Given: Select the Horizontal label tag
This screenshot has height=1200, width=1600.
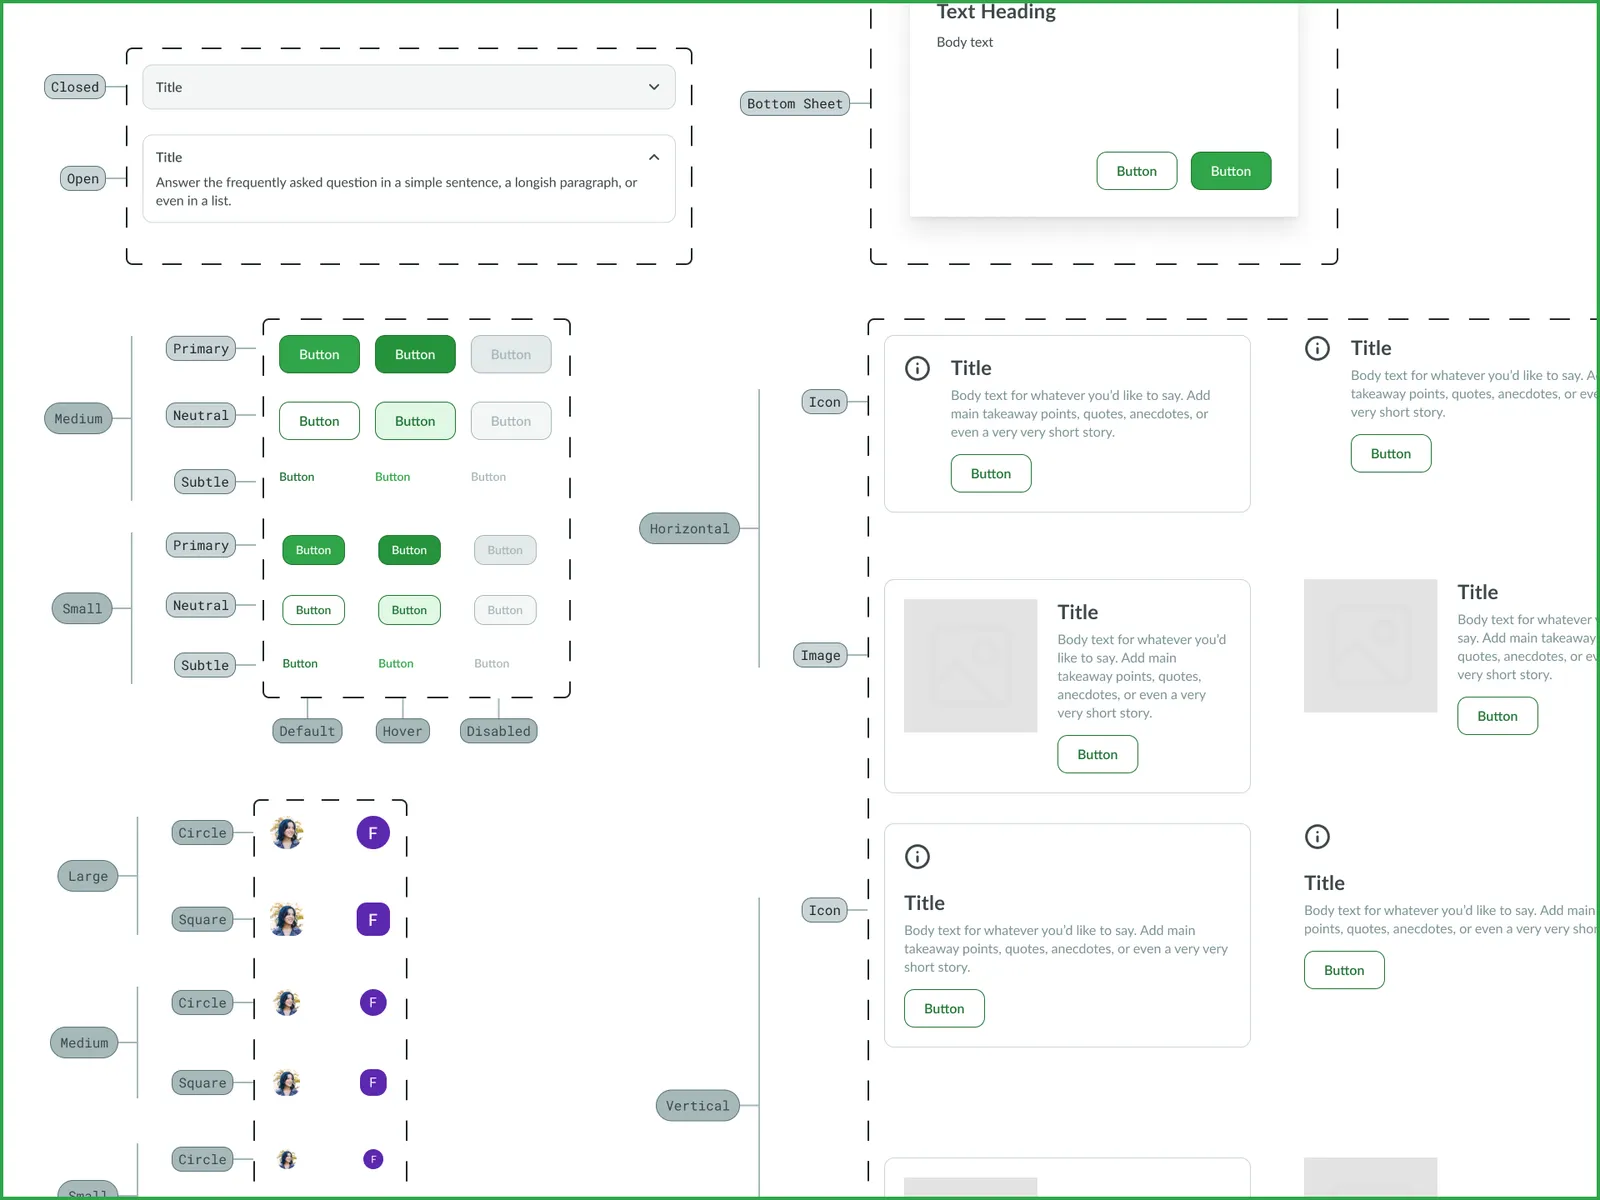Looking at the screenshot, I should pyautogui.click(x=689, y=529).
